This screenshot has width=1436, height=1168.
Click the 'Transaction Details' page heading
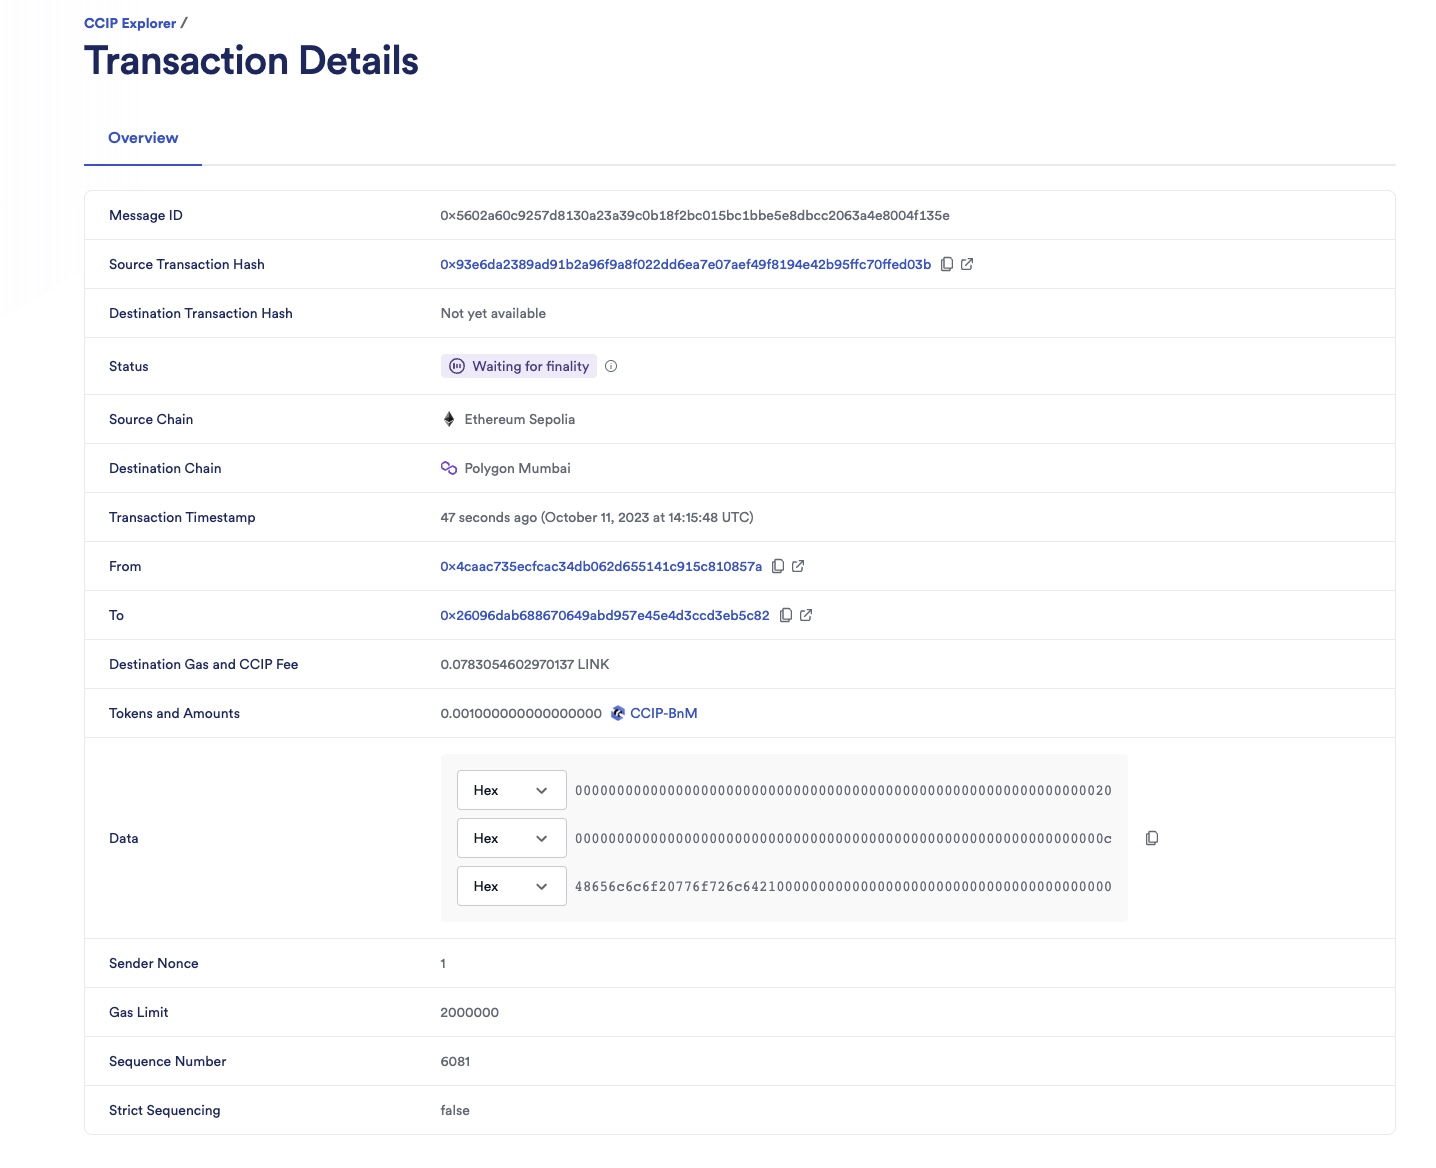(251, 61)
